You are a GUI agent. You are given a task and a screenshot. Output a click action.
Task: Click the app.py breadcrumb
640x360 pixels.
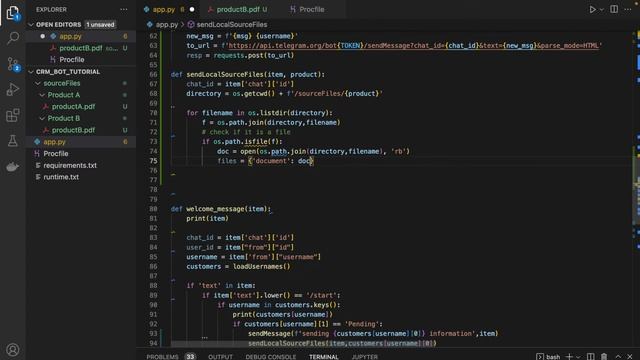pyautogui.click(x=167, y=24)
